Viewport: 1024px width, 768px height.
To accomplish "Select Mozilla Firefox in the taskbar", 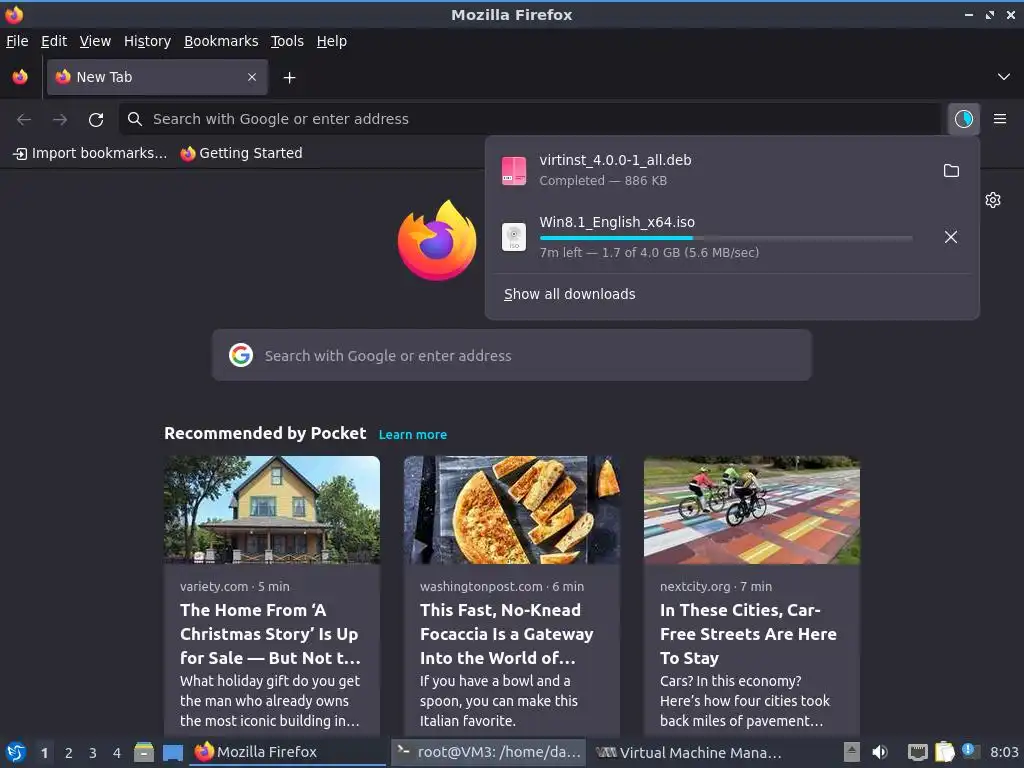I will [x=287, y=752].
